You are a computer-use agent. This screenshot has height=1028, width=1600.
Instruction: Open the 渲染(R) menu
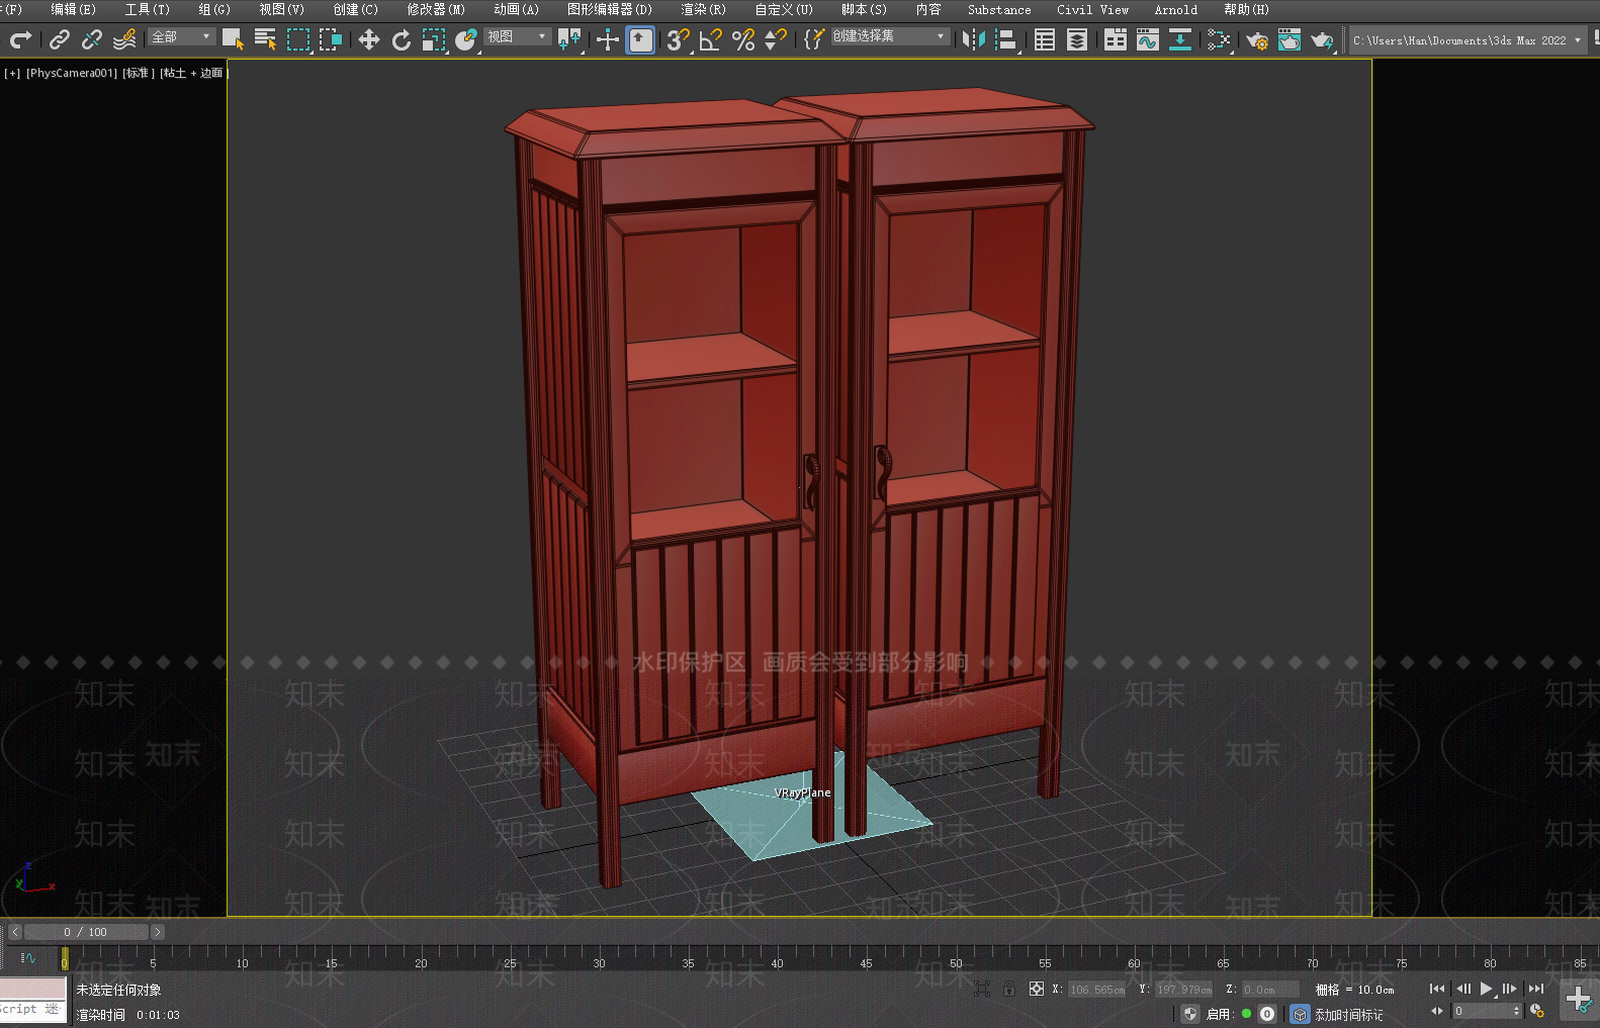point(703,9)
